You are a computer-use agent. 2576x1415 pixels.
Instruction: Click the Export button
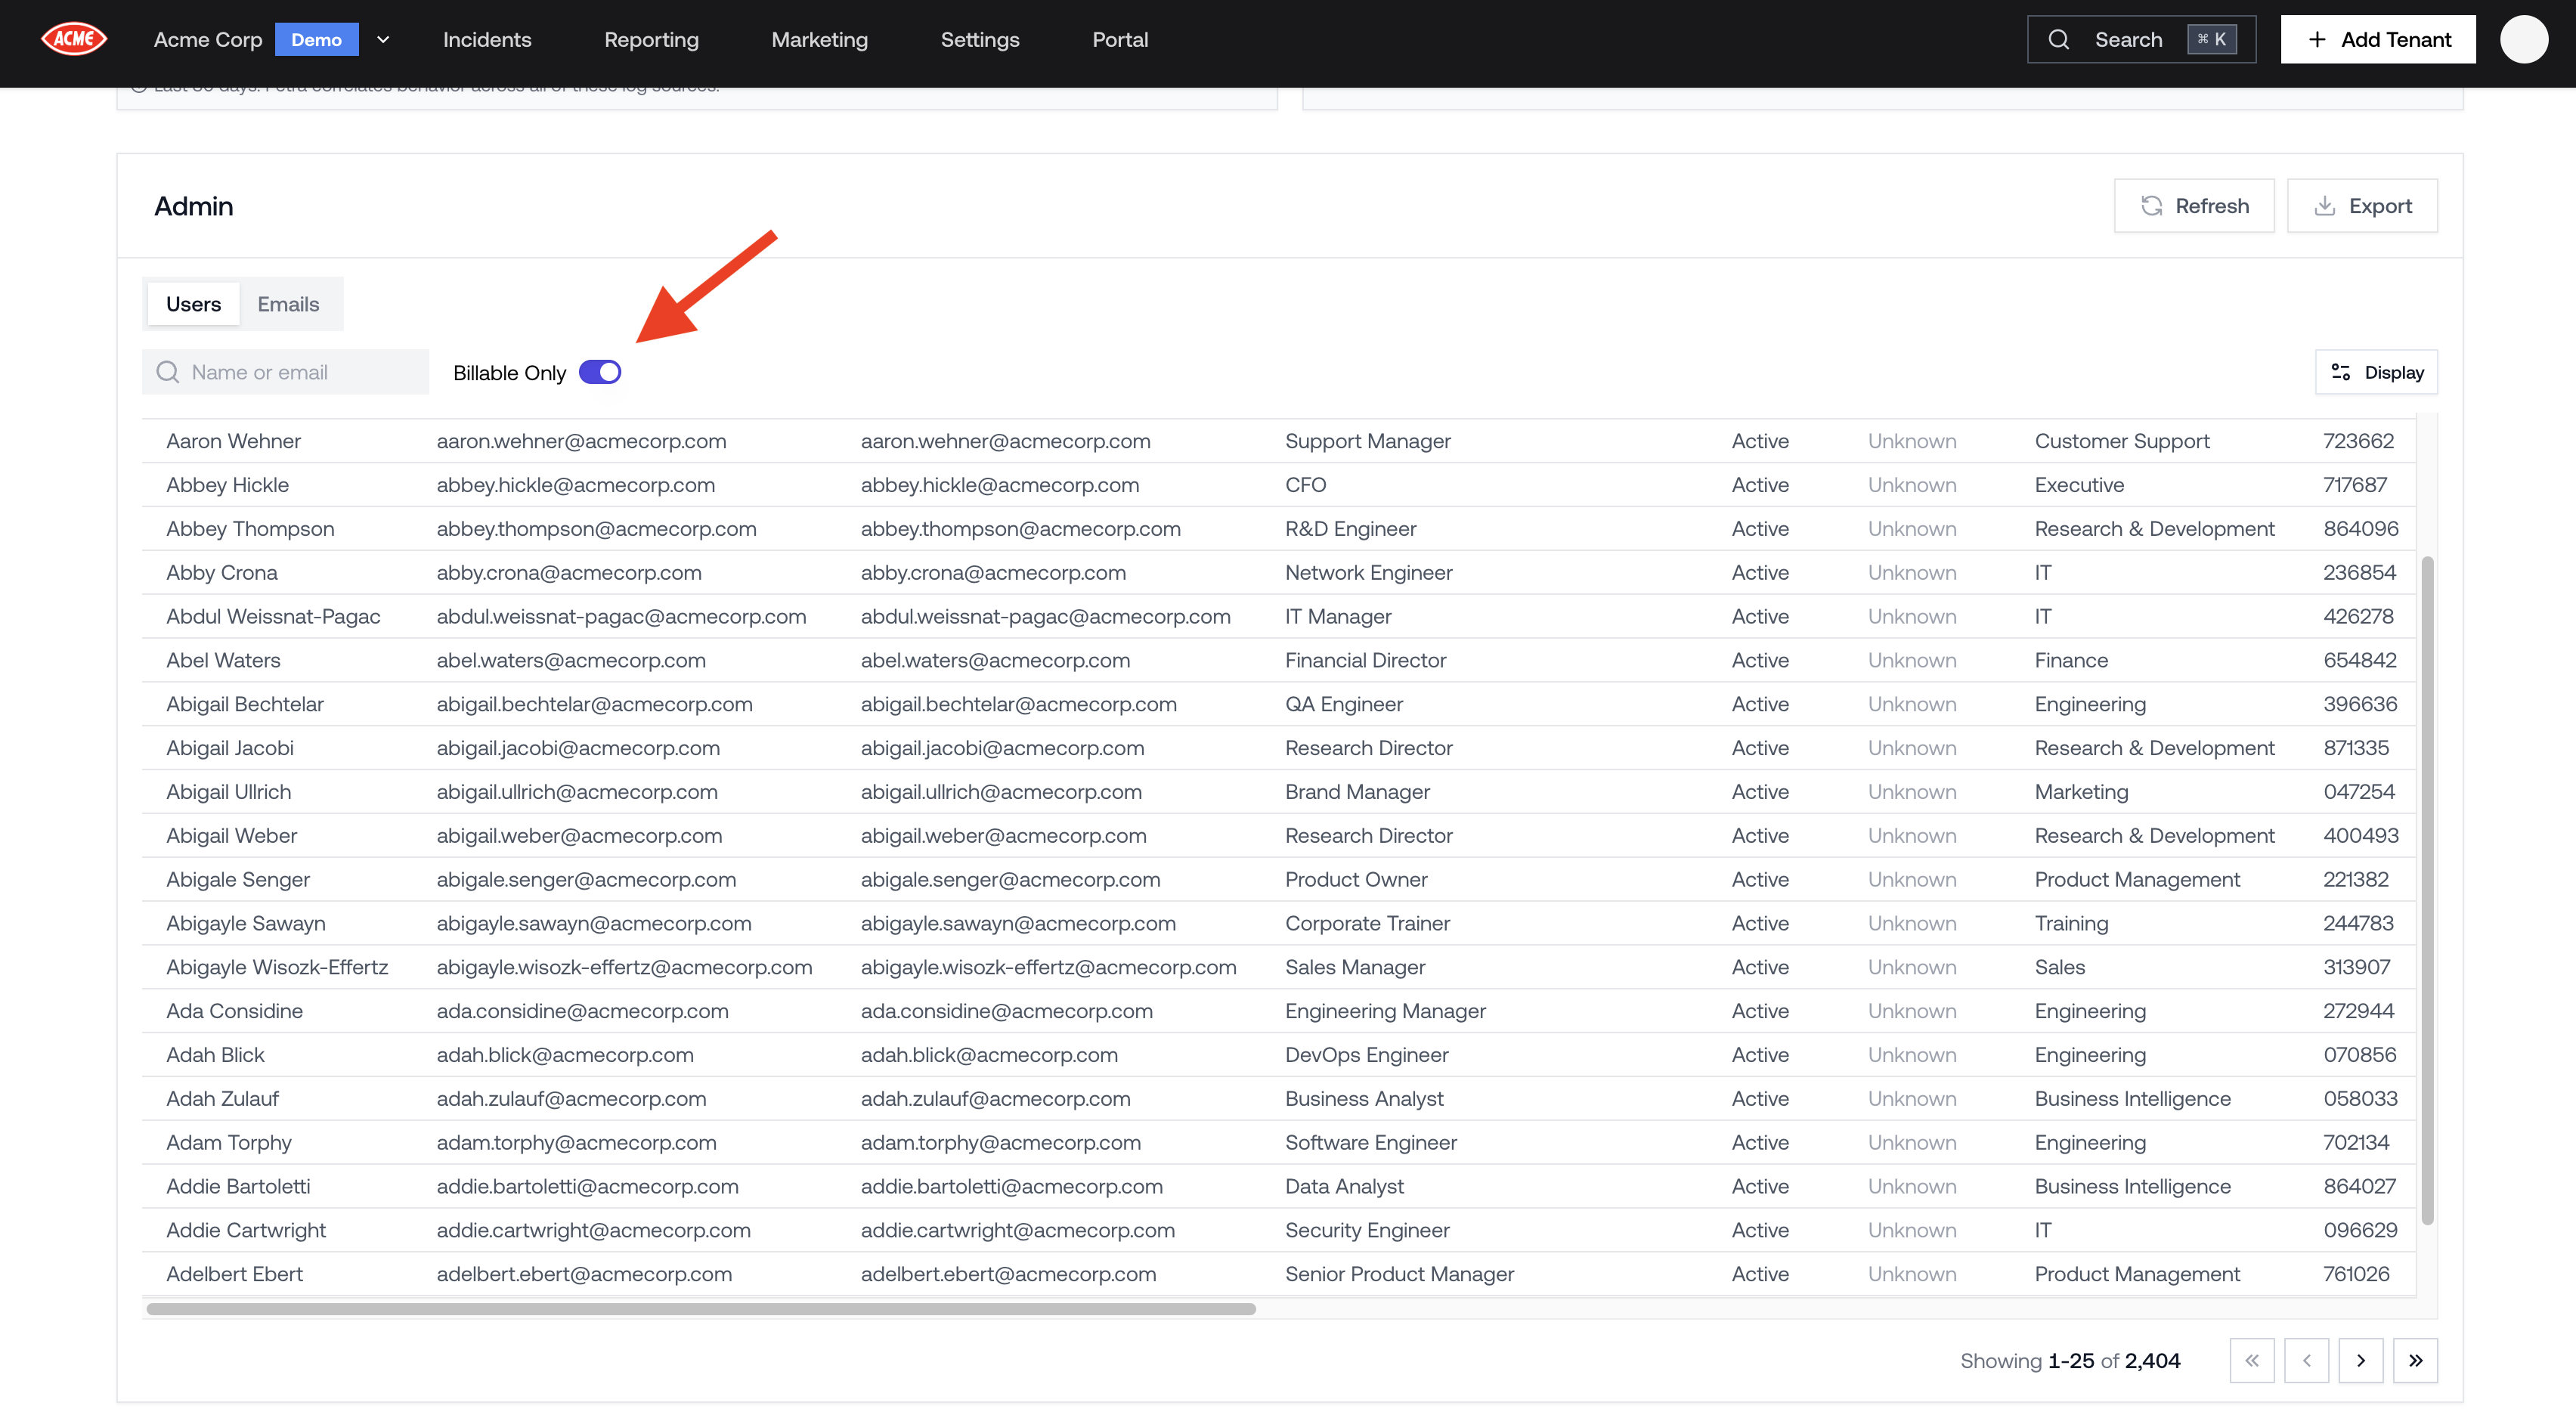2362,206
